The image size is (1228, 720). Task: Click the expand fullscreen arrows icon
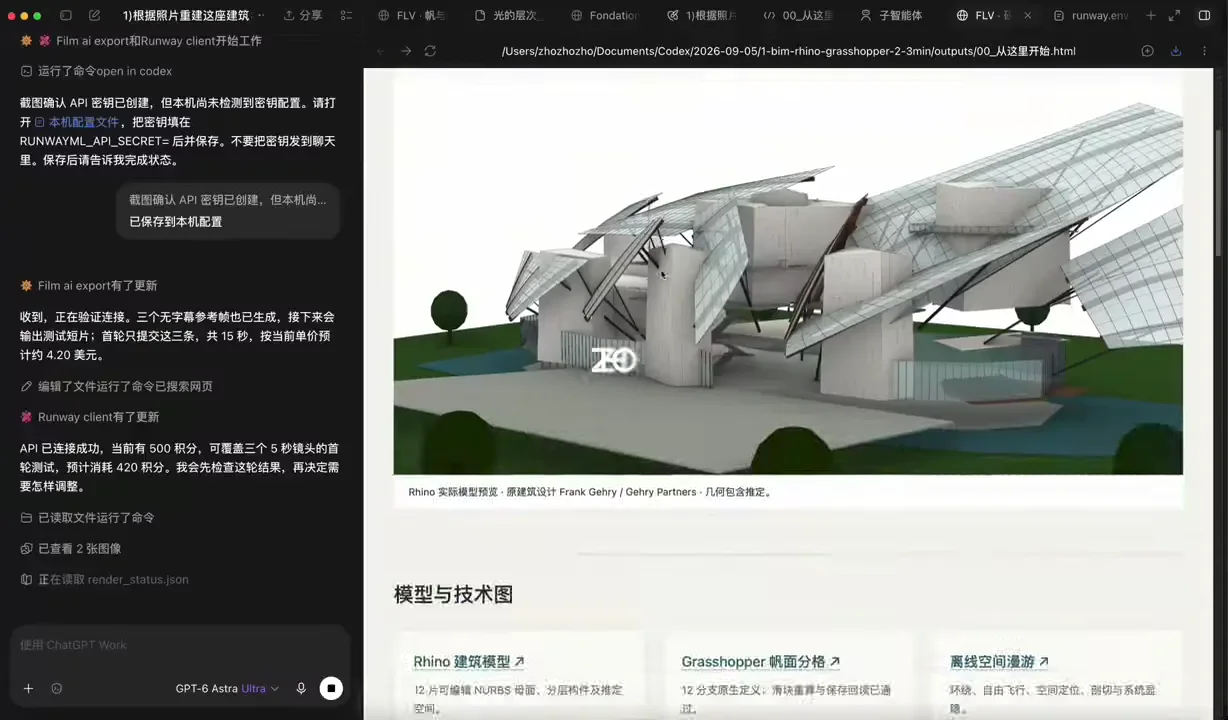click(x=1174, y=15)
